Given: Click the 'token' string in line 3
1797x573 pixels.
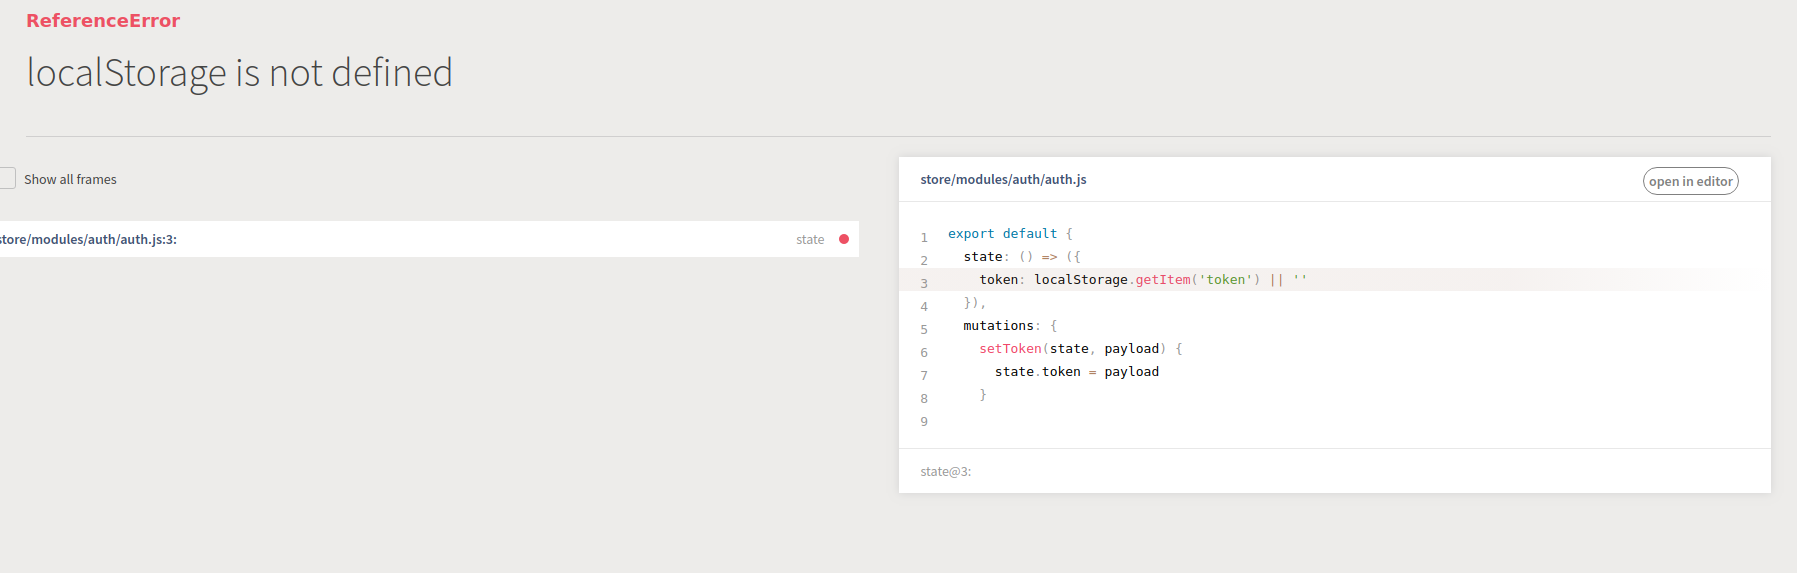Looking at the screenshot, I should coord(1226,280).
